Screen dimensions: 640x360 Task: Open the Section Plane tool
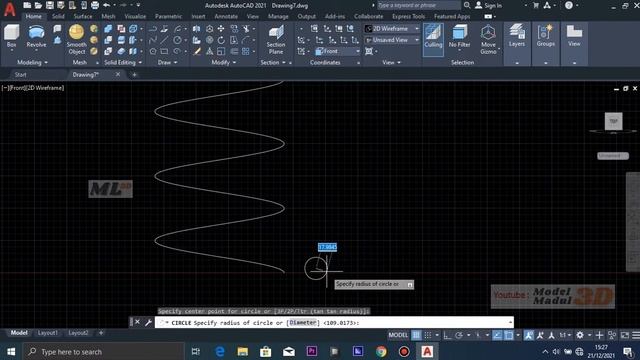click(x=276, y=39)
